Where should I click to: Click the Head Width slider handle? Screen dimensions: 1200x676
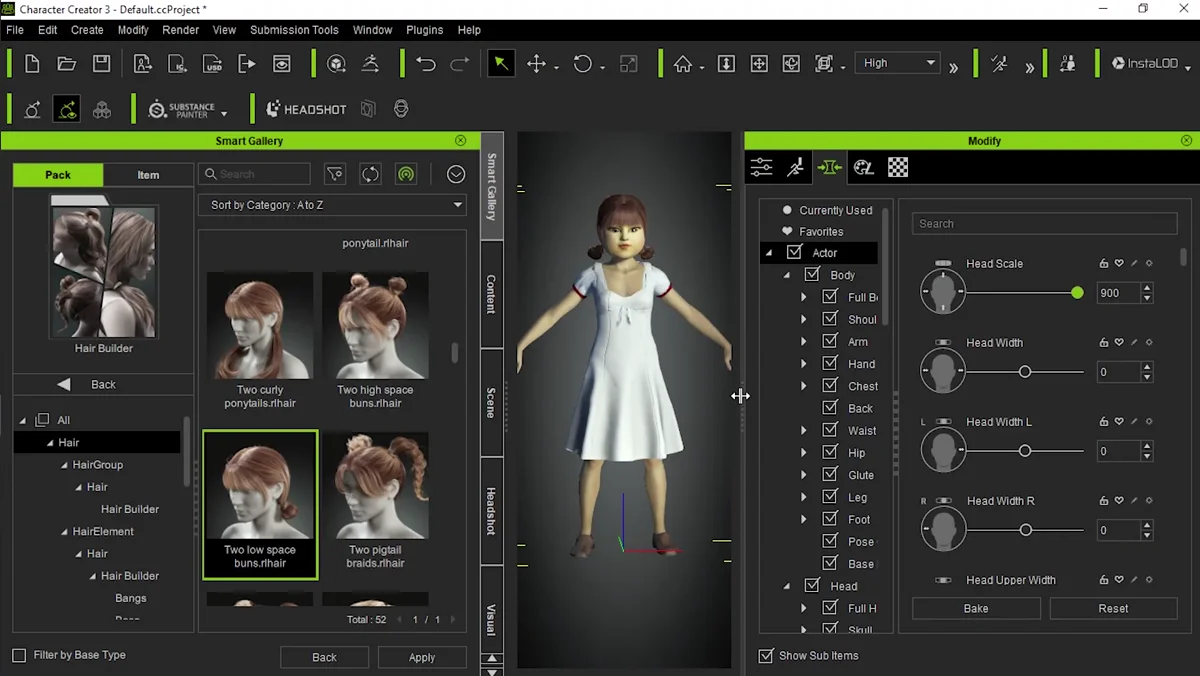[1025, 372]
